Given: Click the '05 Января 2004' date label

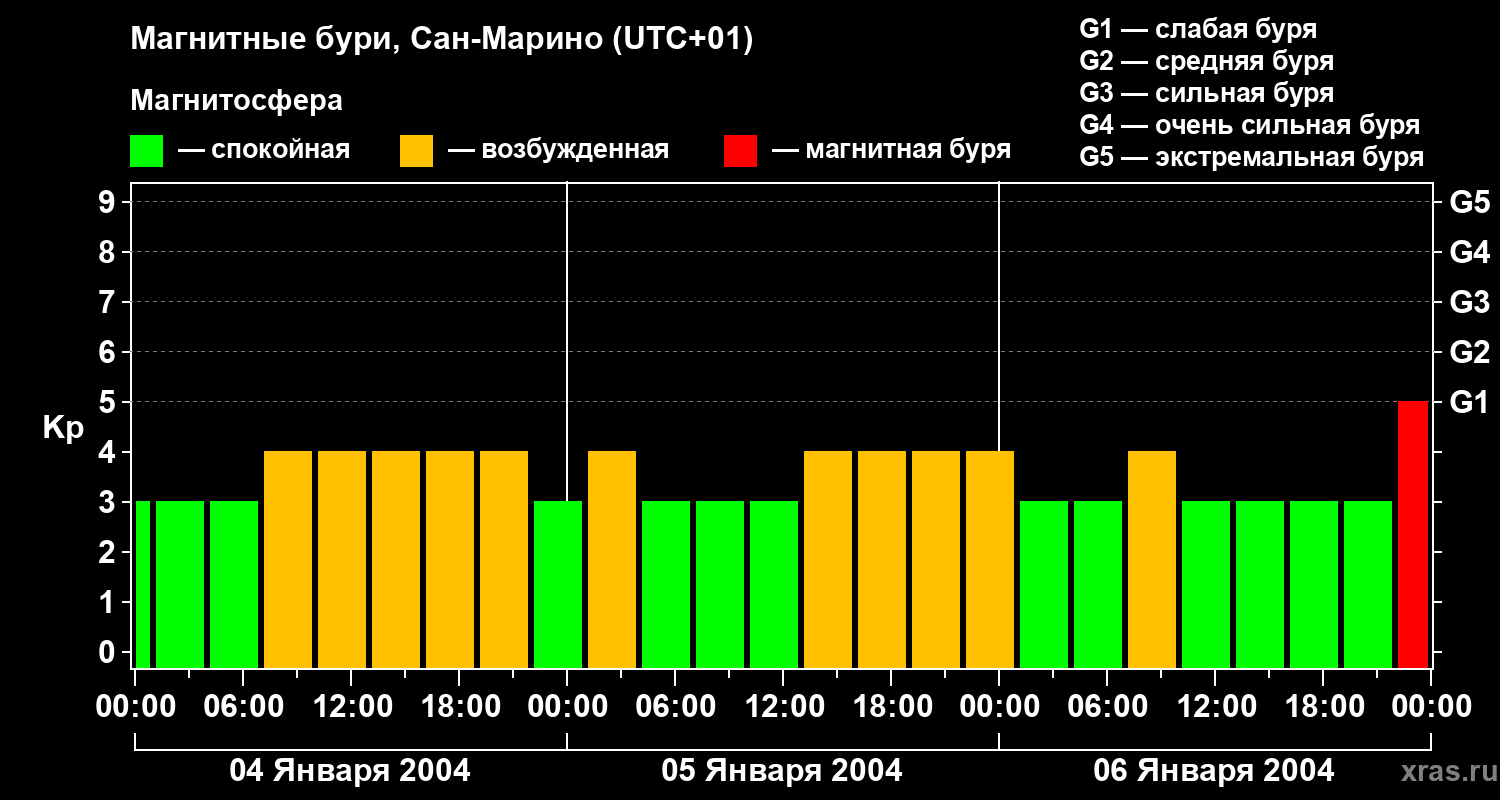Looking at the screenshot, I should [782, 771].
